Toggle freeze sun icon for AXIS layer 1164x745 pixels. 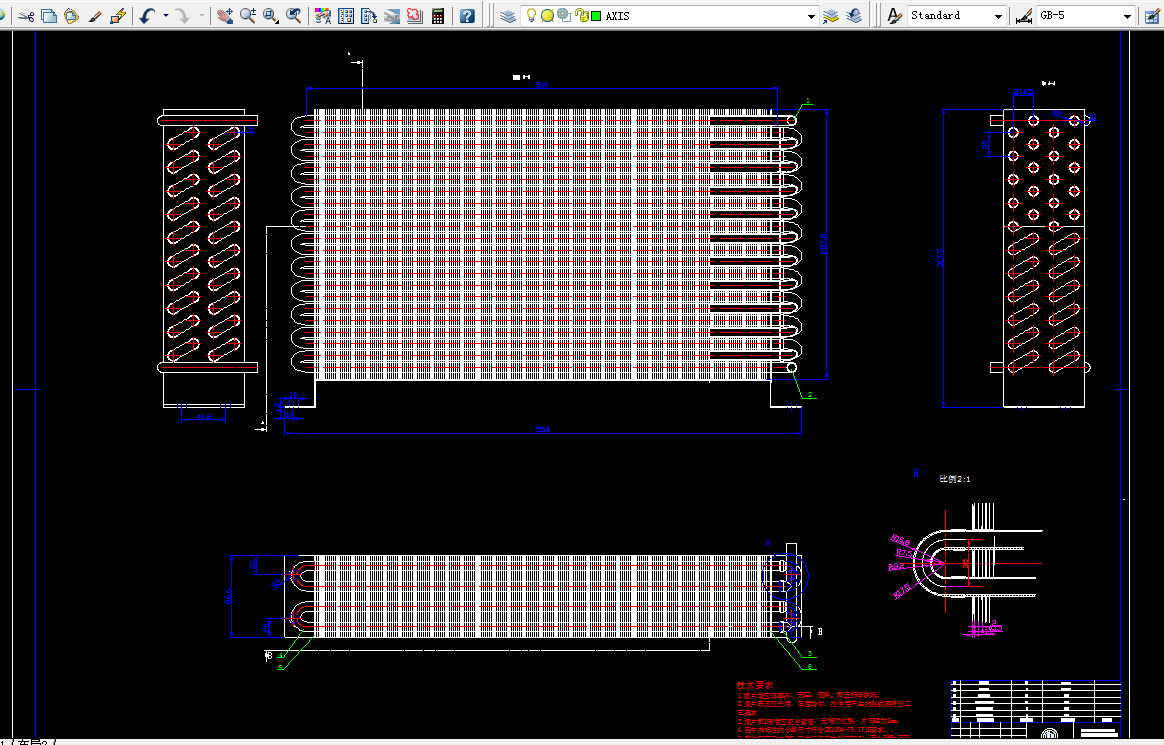click(547, 16)
